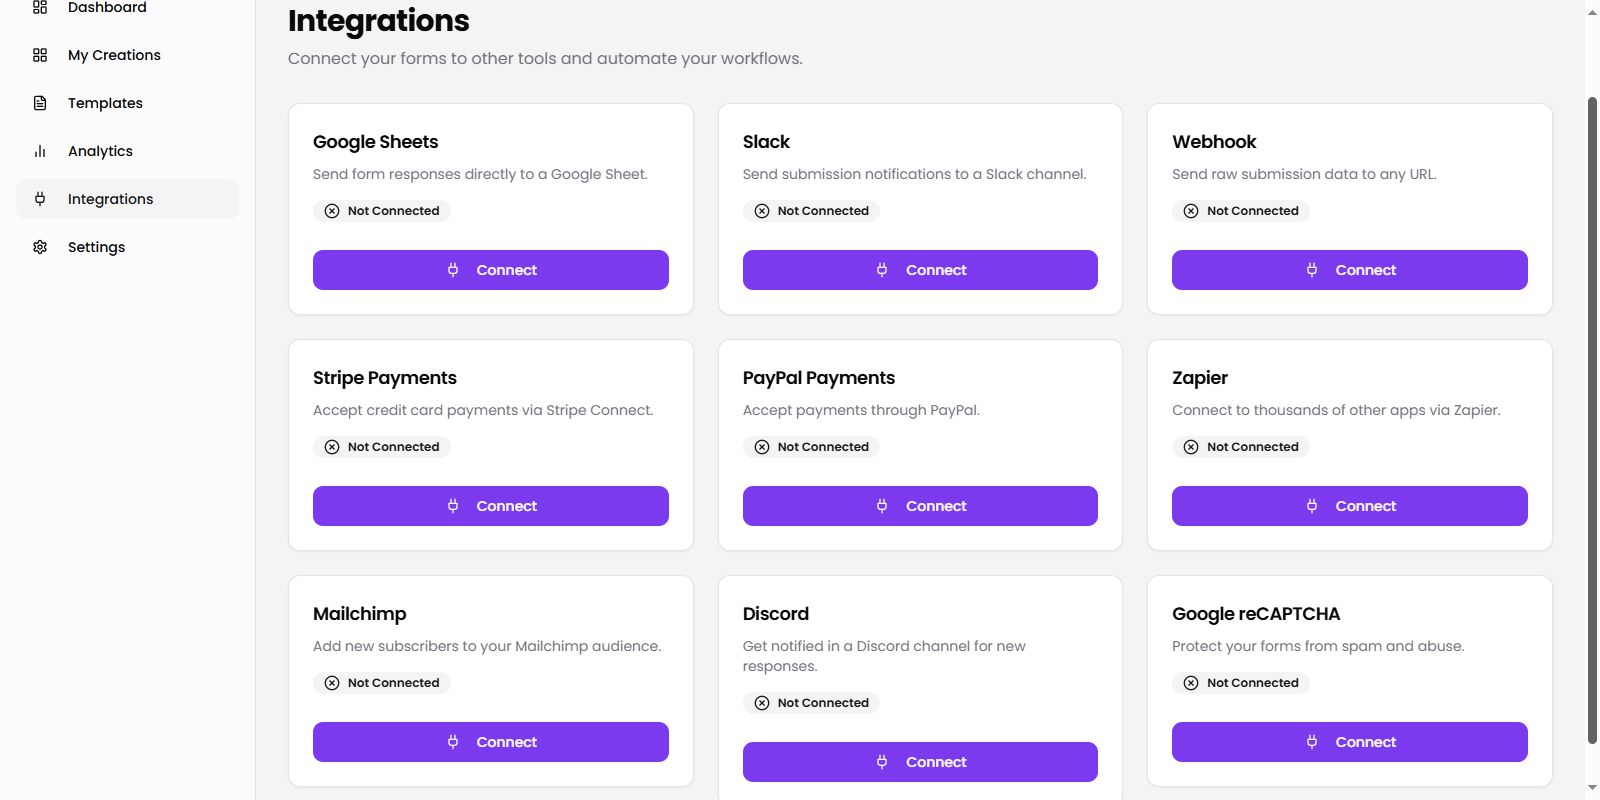Click the Zapier not-connected status icon
Image resolution: width=1600 pixels, height=800 pixels.
[x=1191, y=447]
